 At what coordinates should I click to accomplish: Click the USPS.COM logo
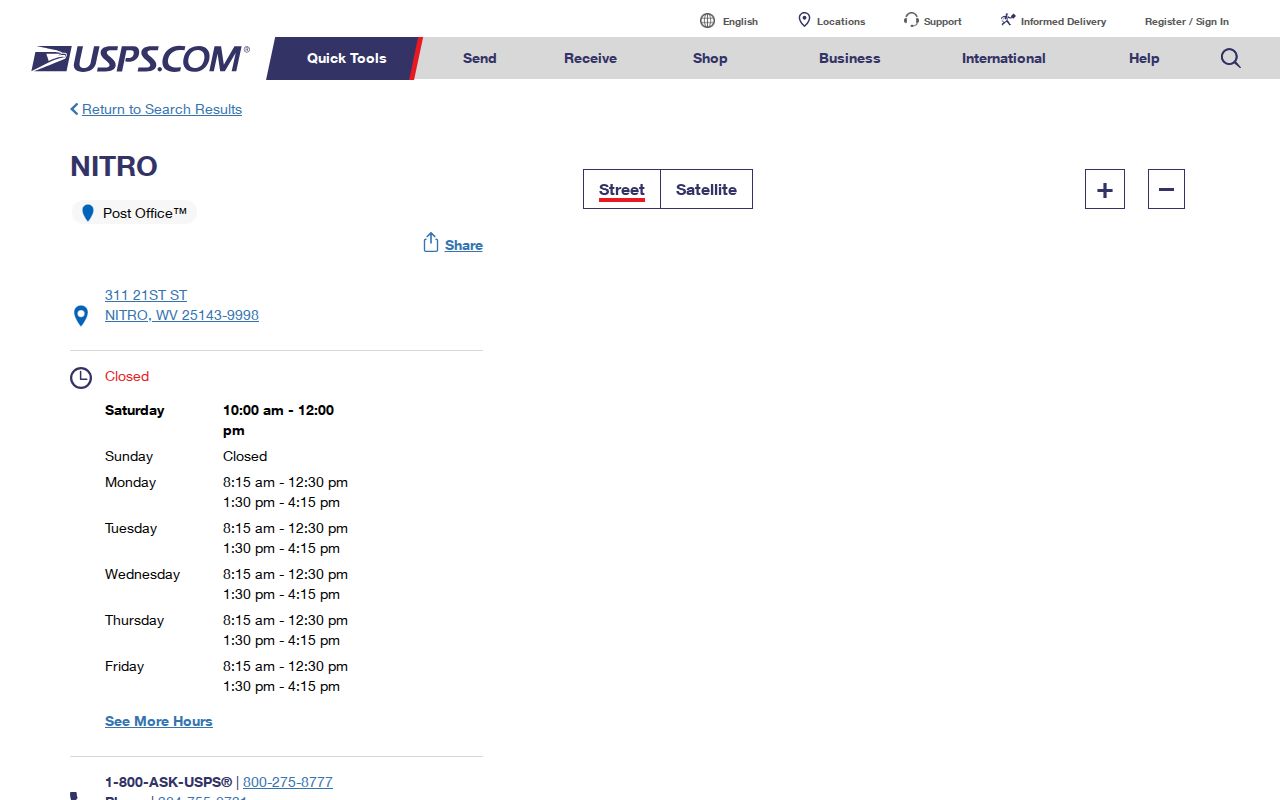pyautogui.click(x=140, y=58)
